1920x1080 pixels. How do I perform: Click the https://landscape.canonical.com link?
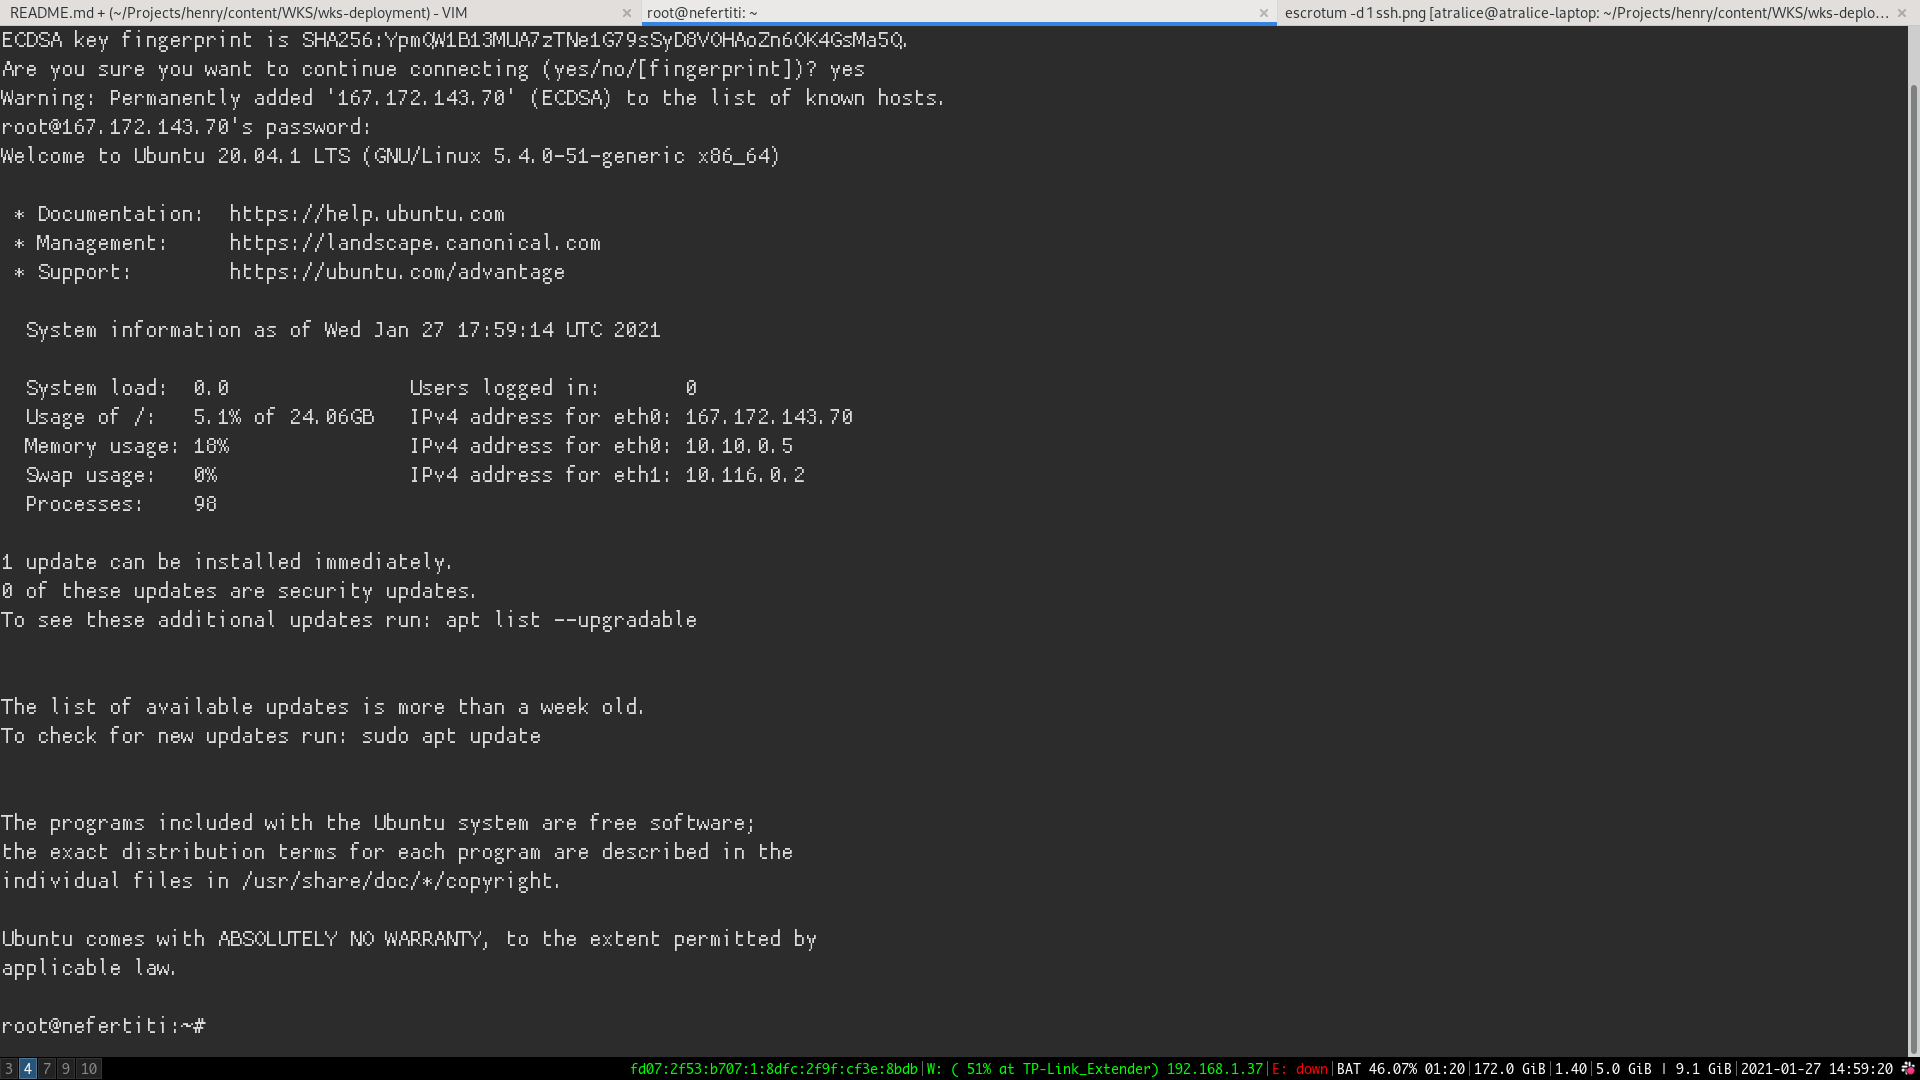point(415,243)
